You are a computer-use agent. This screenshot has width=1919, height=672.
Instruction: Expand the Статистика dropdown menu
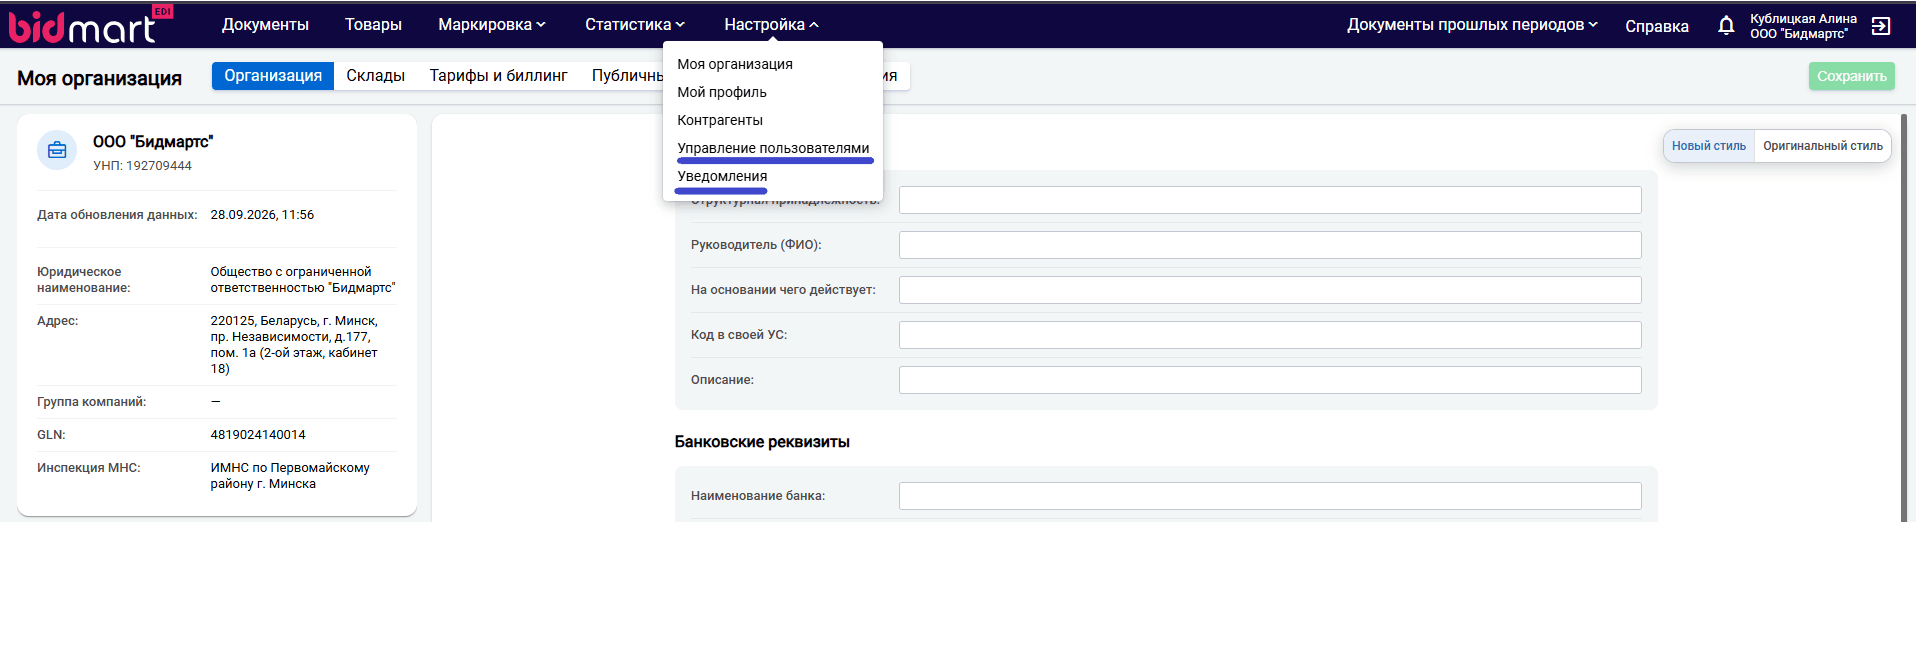pos(635,25)
